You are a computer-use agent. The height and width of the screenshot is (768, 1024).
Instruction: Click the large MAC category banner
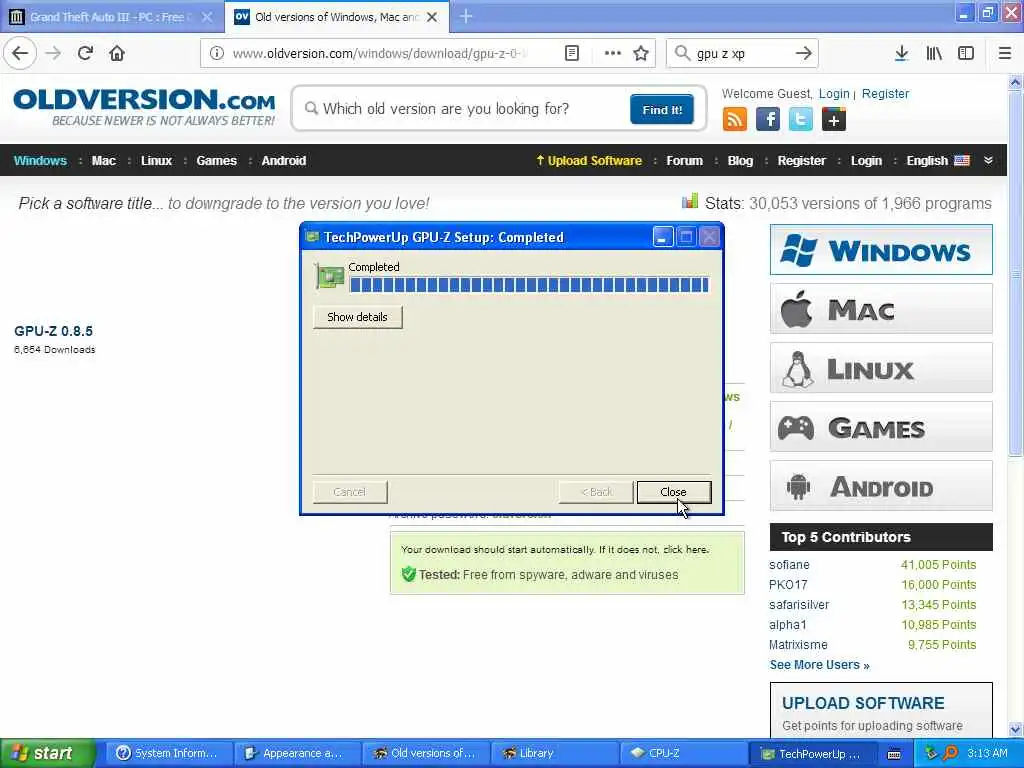click(881, 308)
